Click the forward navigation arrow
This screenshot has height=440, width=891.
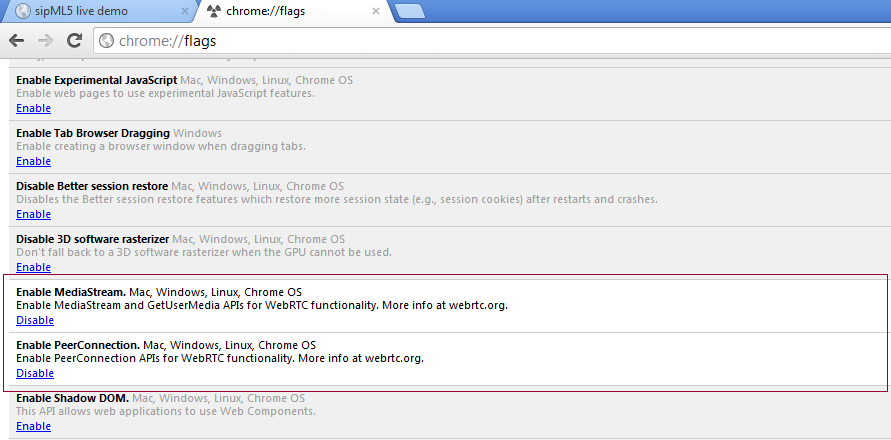pyautogui.click(x=46, y=41)
